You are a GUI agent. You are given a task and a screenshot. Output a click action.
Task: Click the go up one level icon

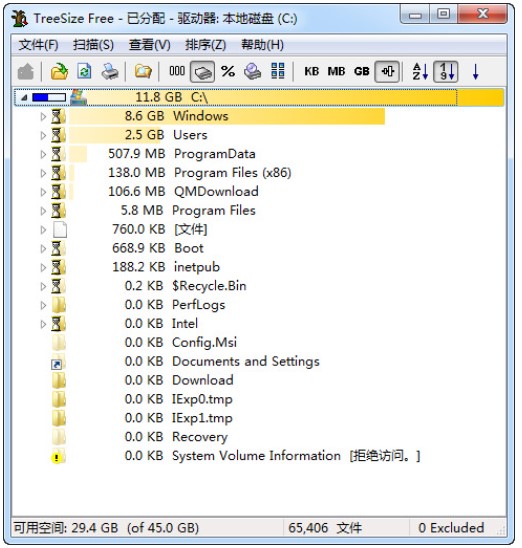(26, 72)
